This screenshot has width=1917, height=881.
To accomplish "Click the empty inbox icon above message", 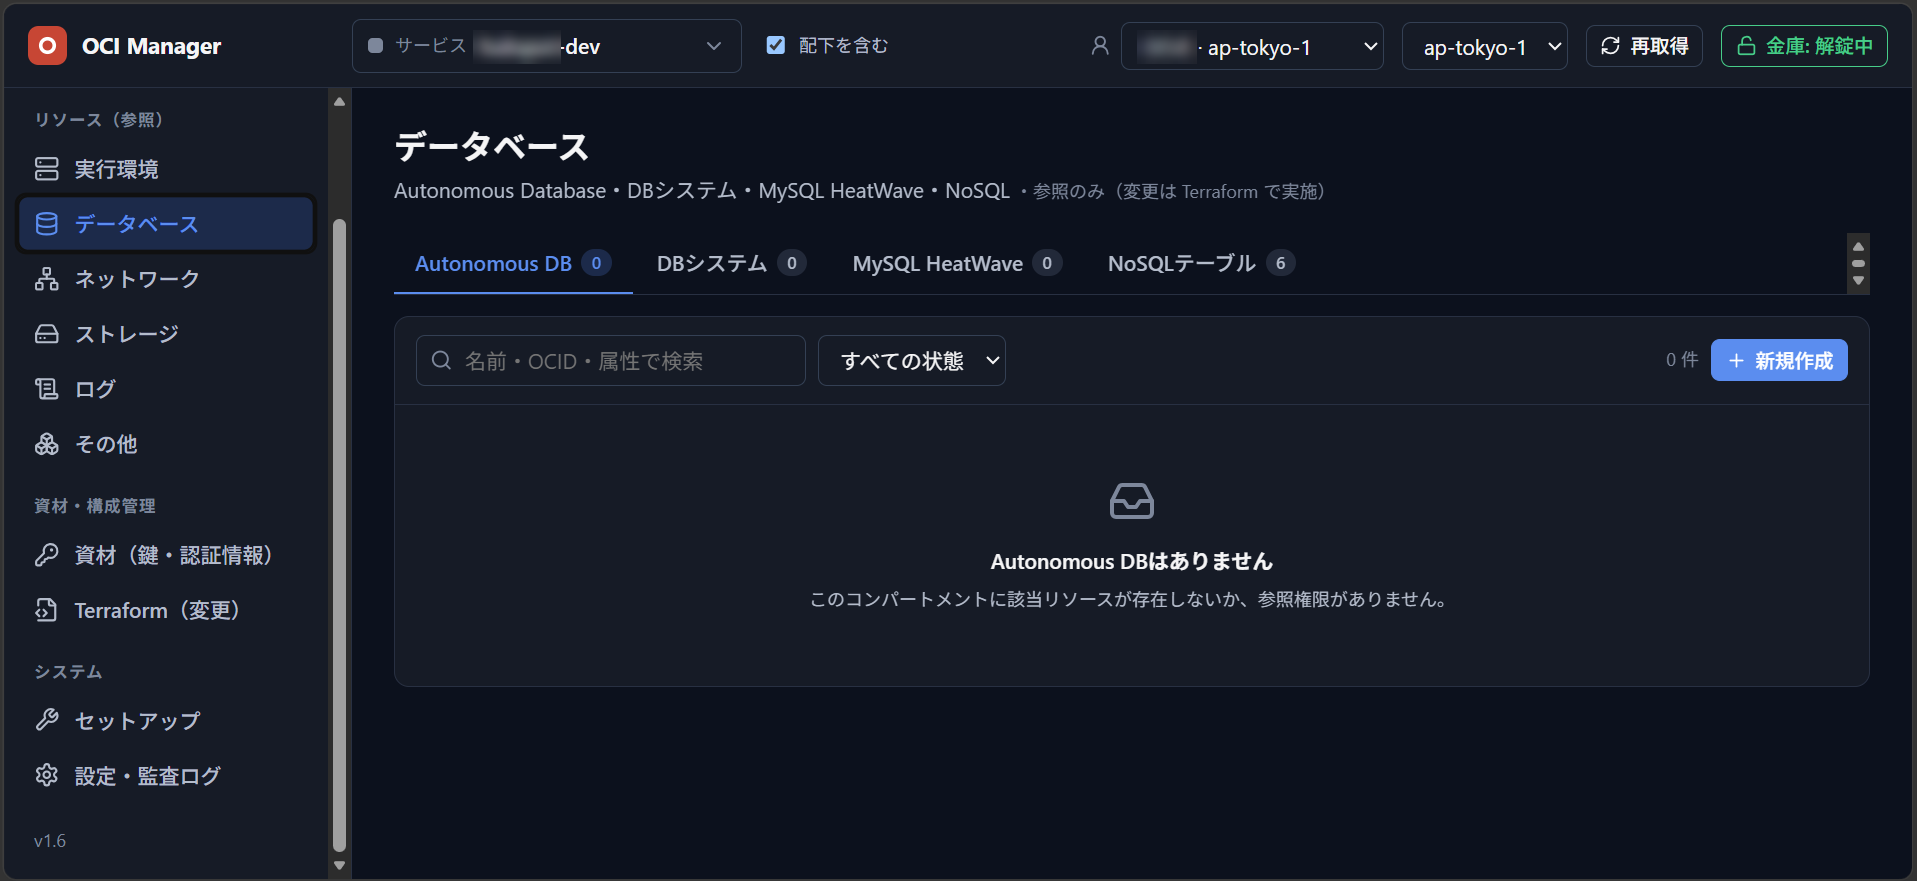I will [1132, 501].
